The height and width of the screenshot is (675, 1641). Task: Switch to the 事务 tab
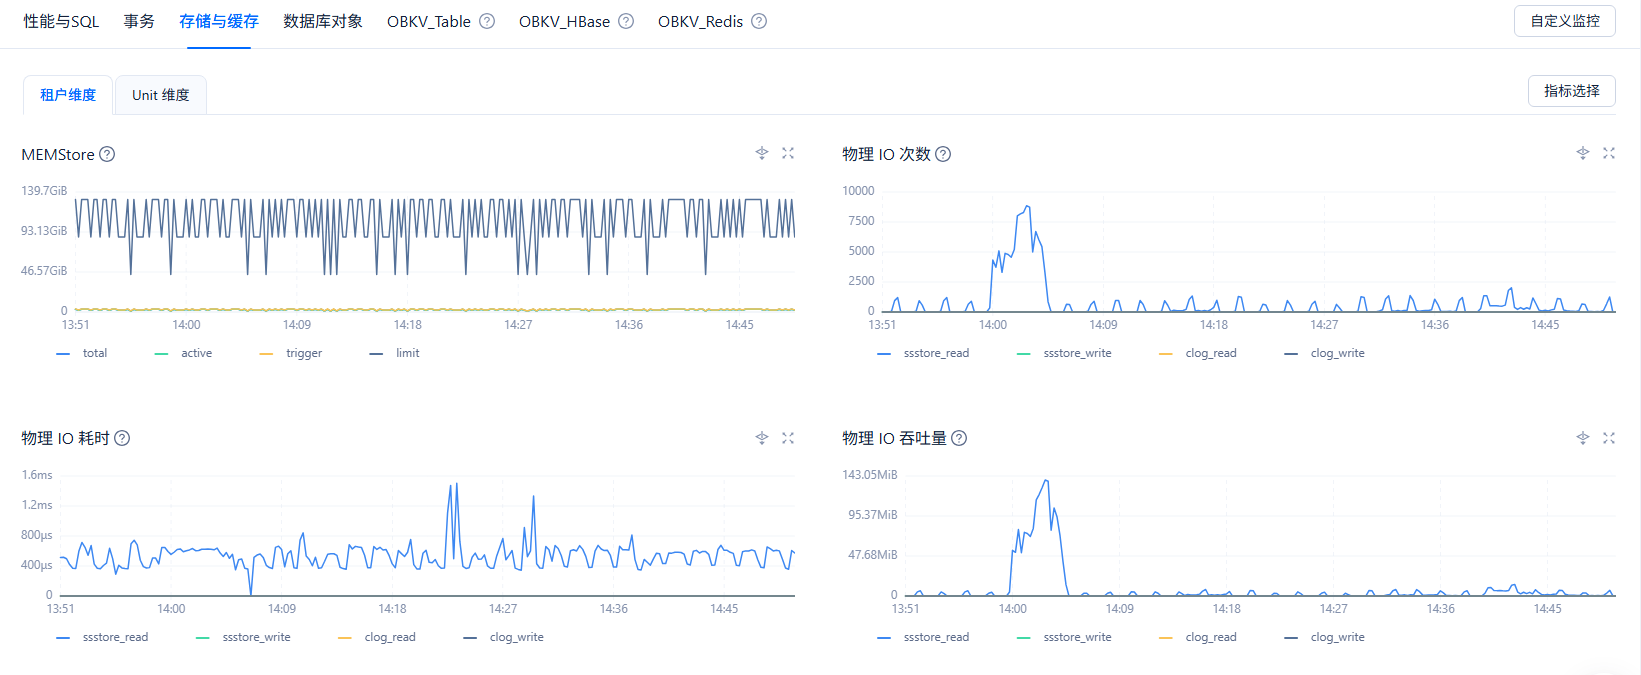[139, 21]
